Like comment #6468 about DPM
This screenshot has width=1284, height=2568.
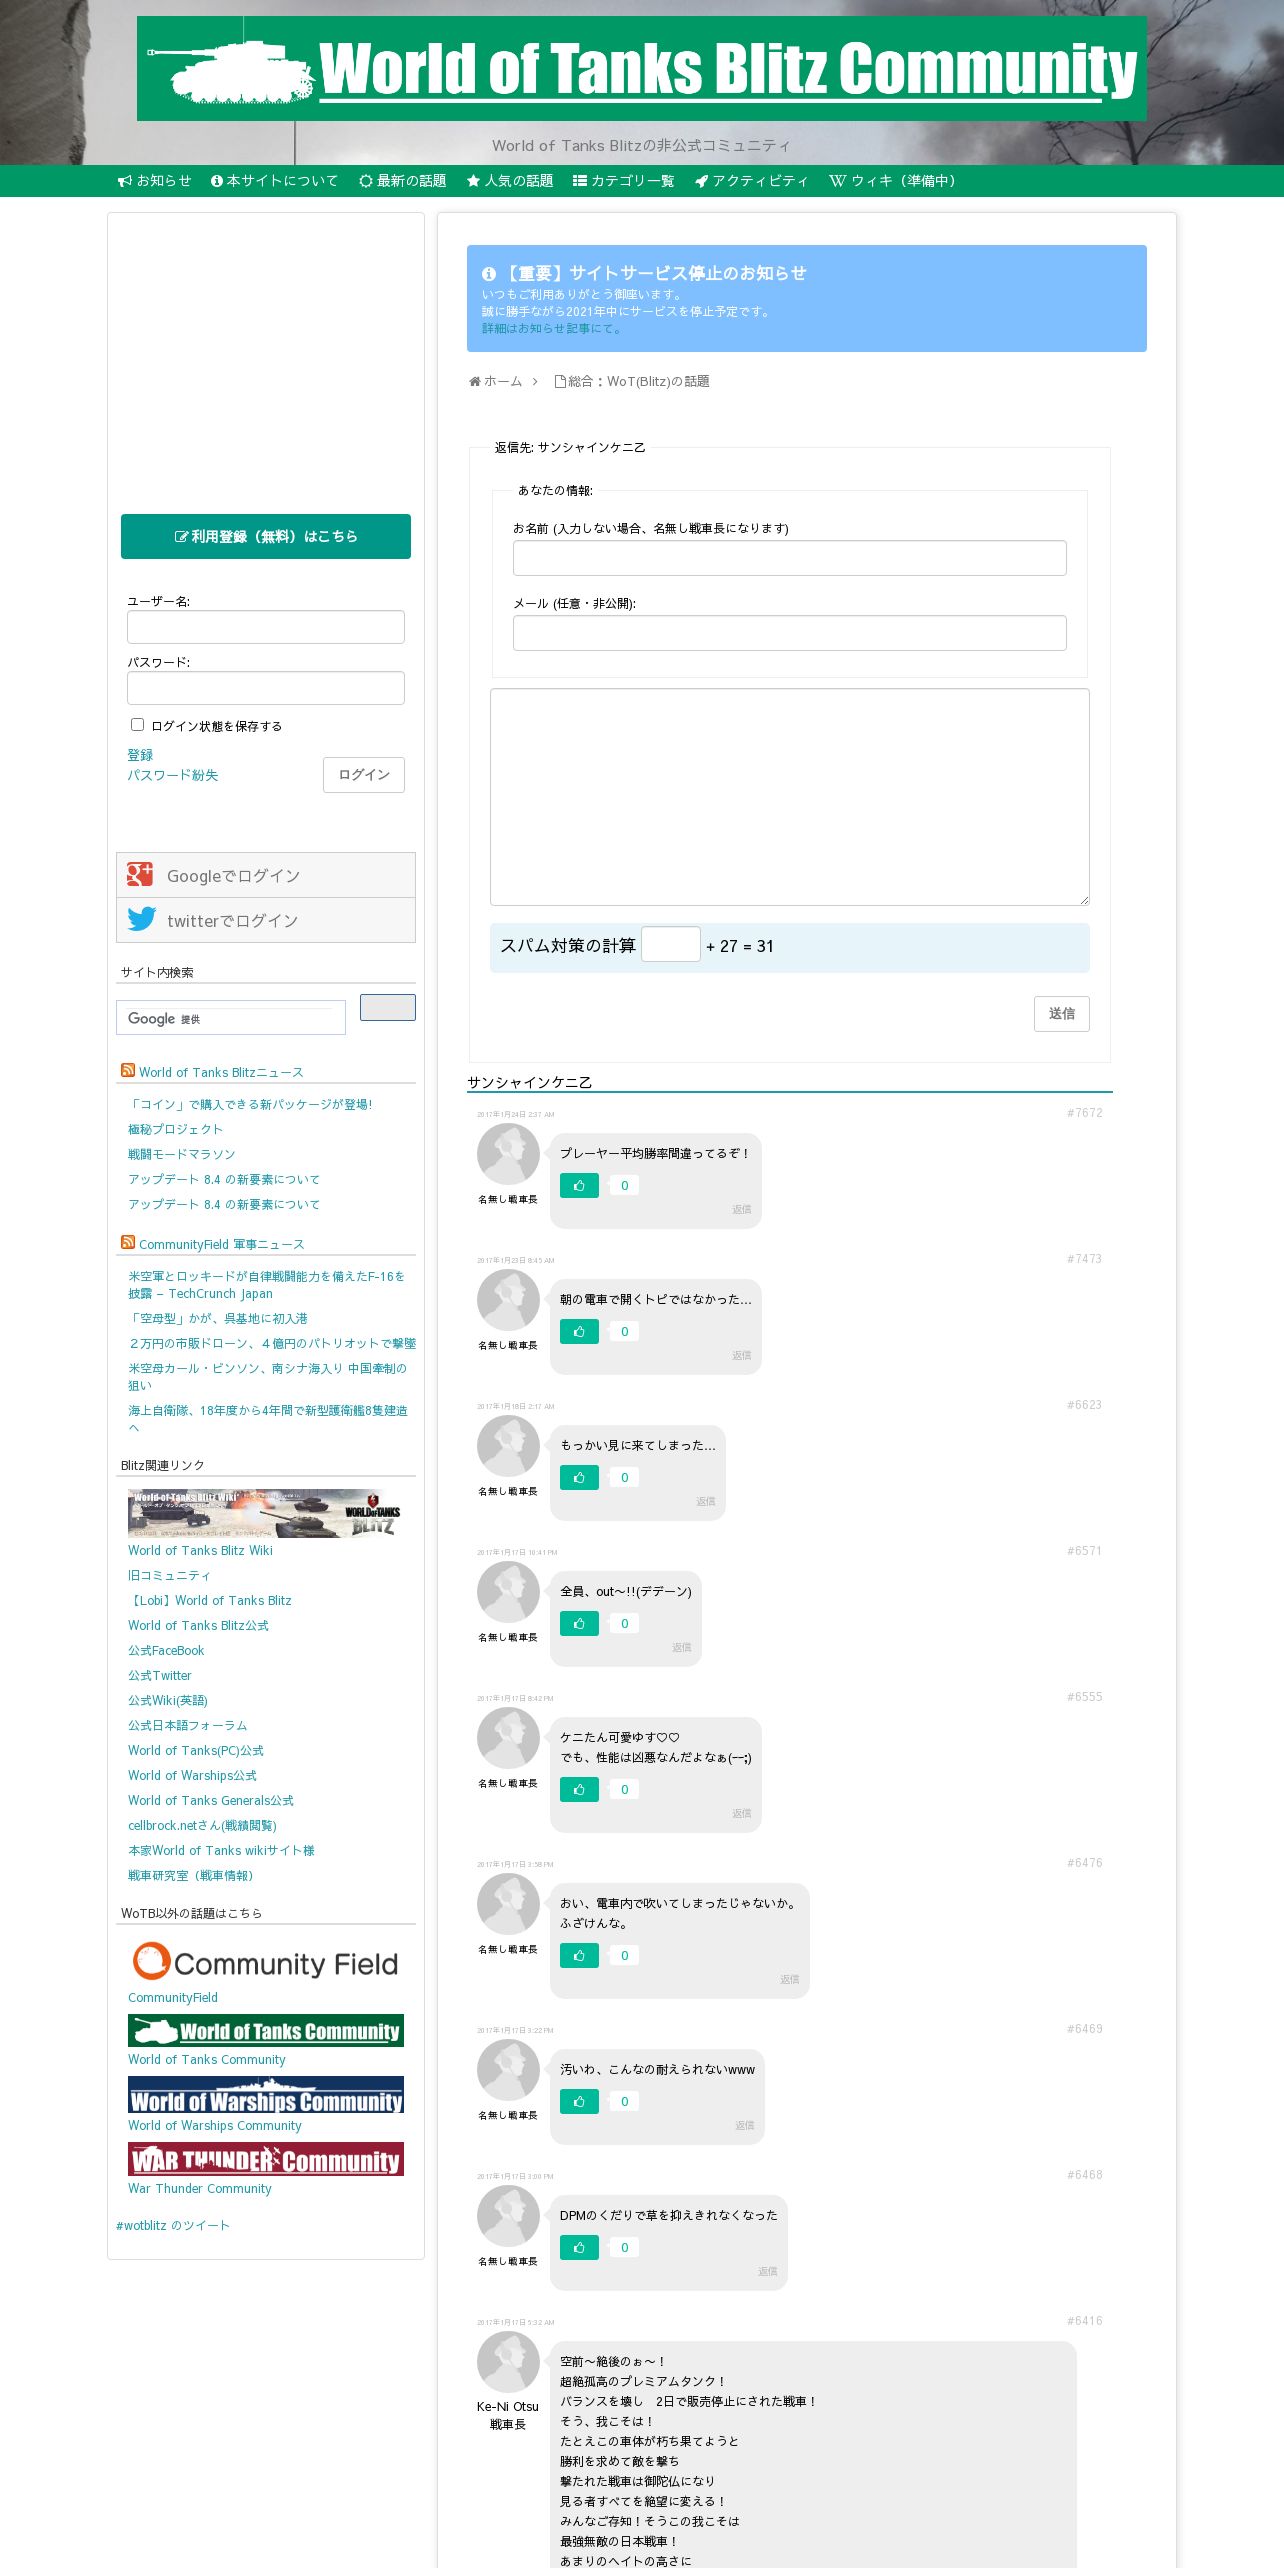click(x=579, y=2248)
